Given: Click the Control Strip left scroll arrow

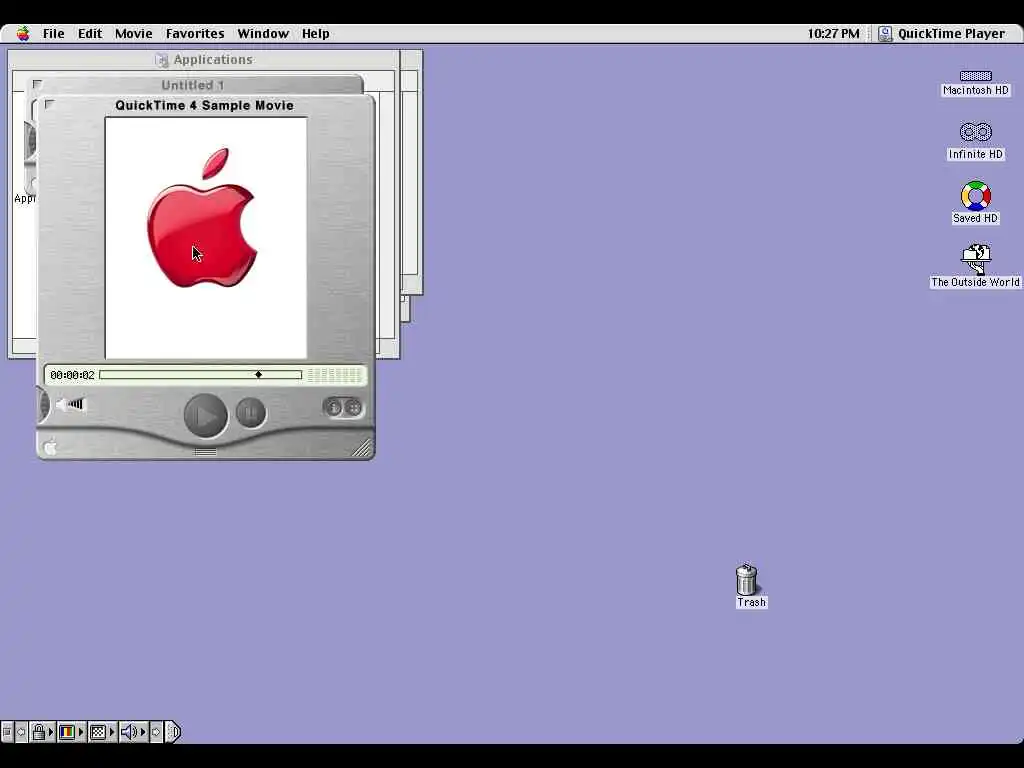Looking at the screenshot, I should tap(21, 732).
